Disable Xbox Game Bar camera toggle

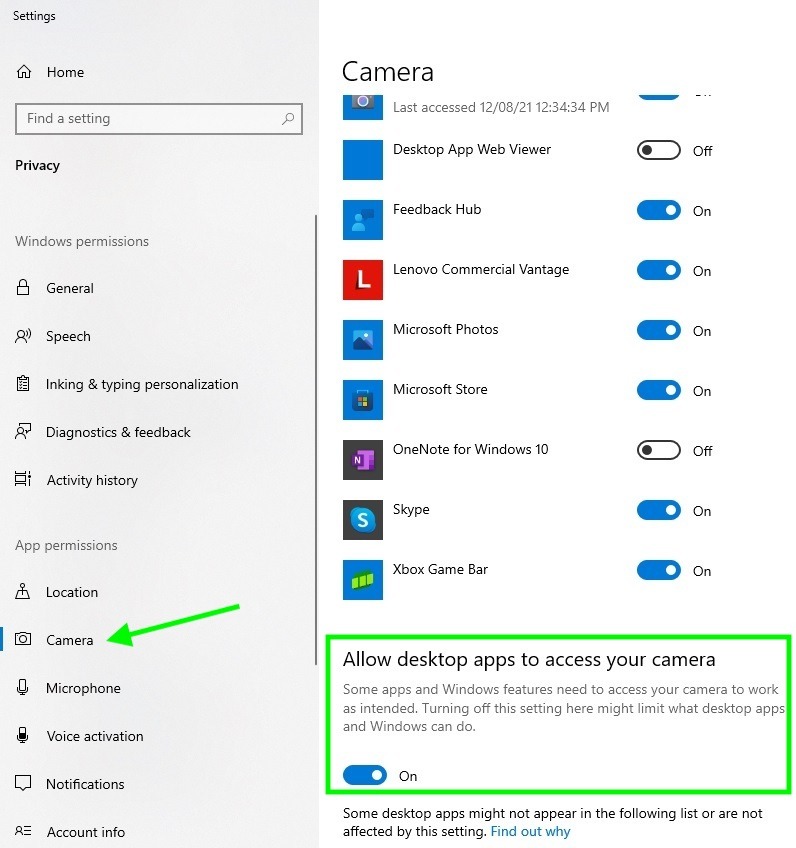[659, 571]
